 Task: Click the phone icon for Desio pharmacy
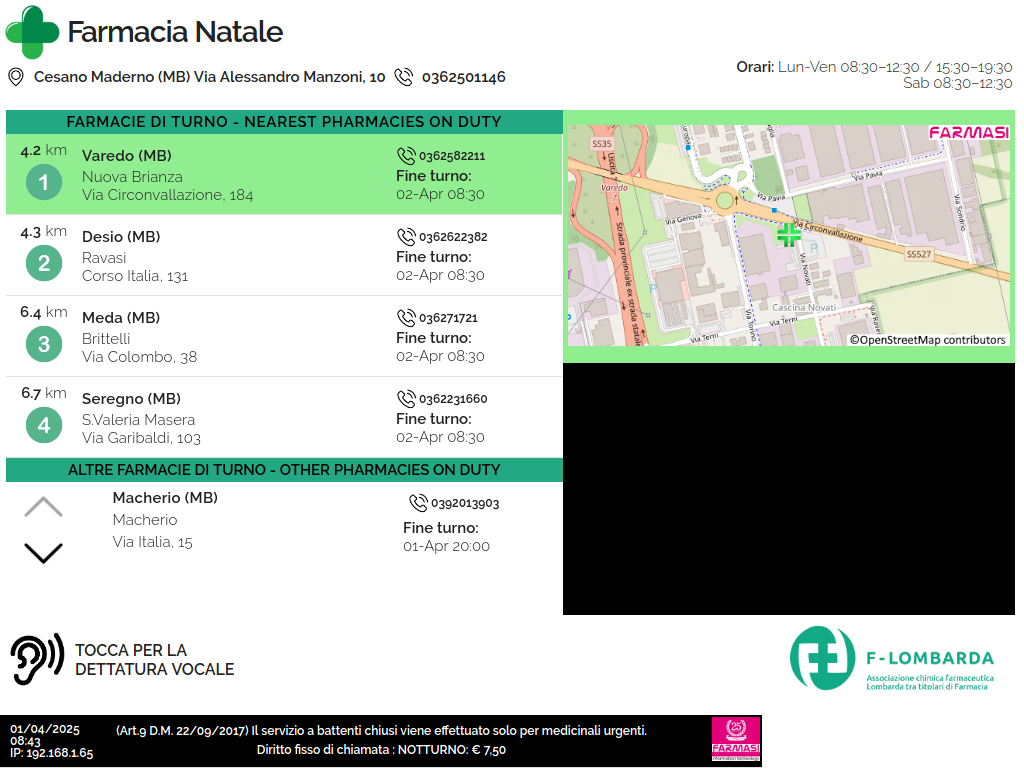(x=406, y=237)
